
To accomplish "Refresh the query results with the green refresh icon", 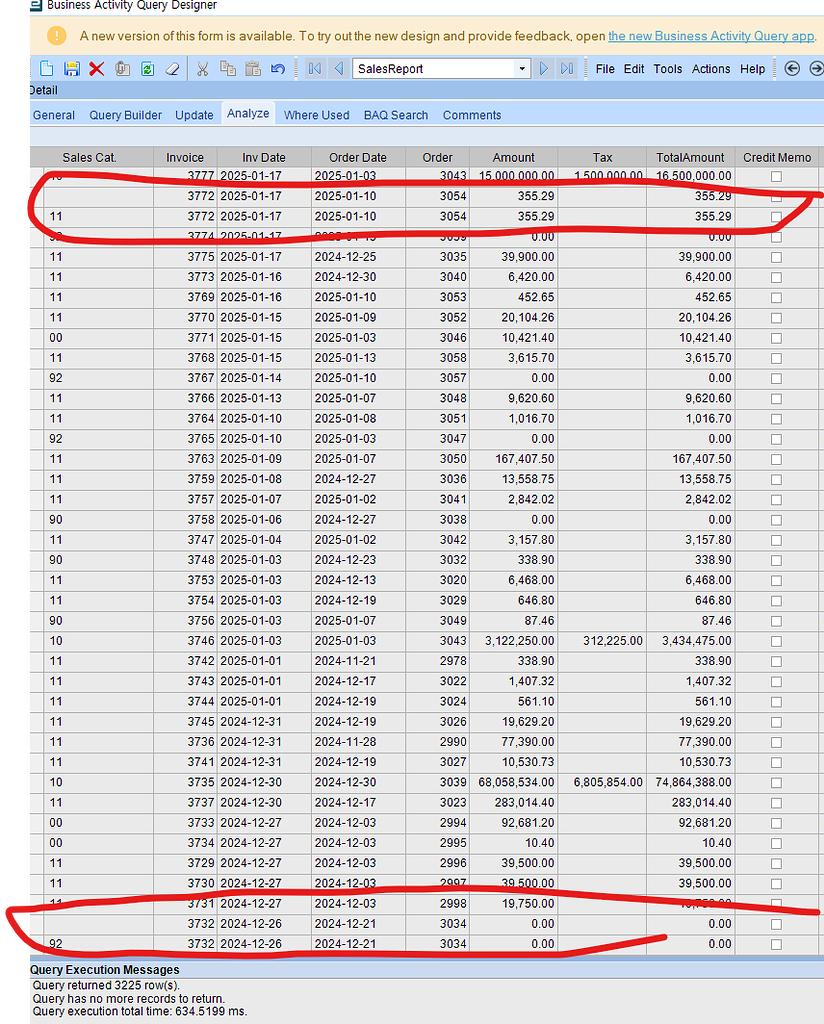I will point(146,68).
